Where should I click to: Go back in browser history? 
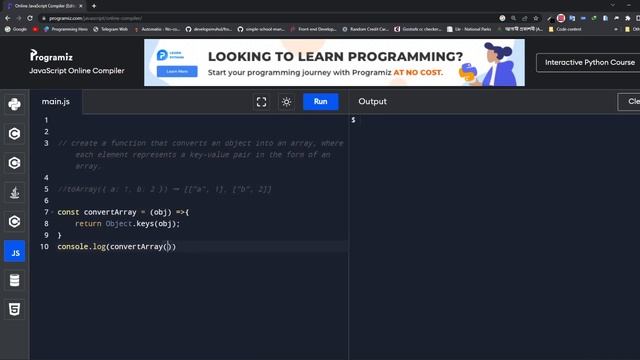[8, 18]
